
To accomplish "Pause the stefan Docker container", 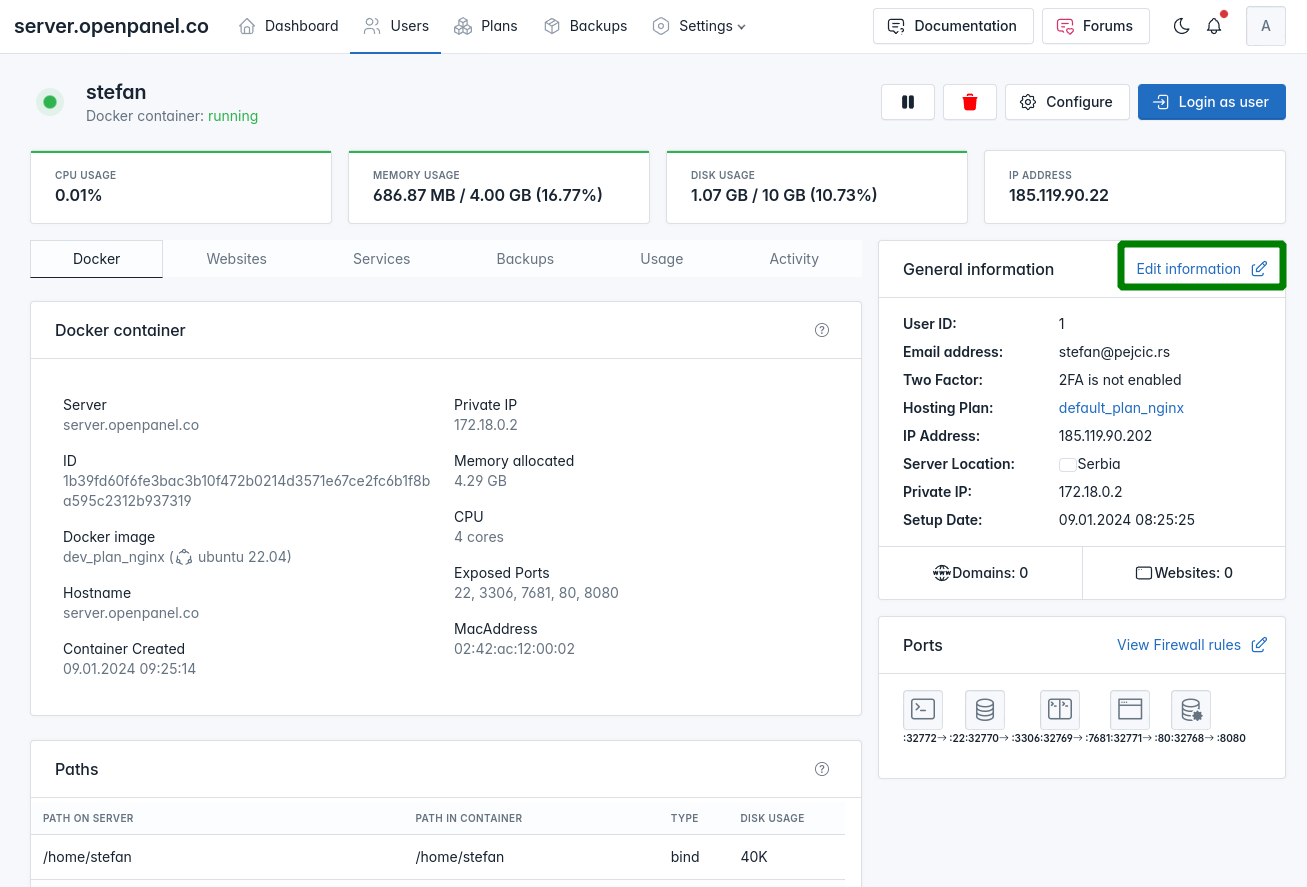I will tap(908, 102).
